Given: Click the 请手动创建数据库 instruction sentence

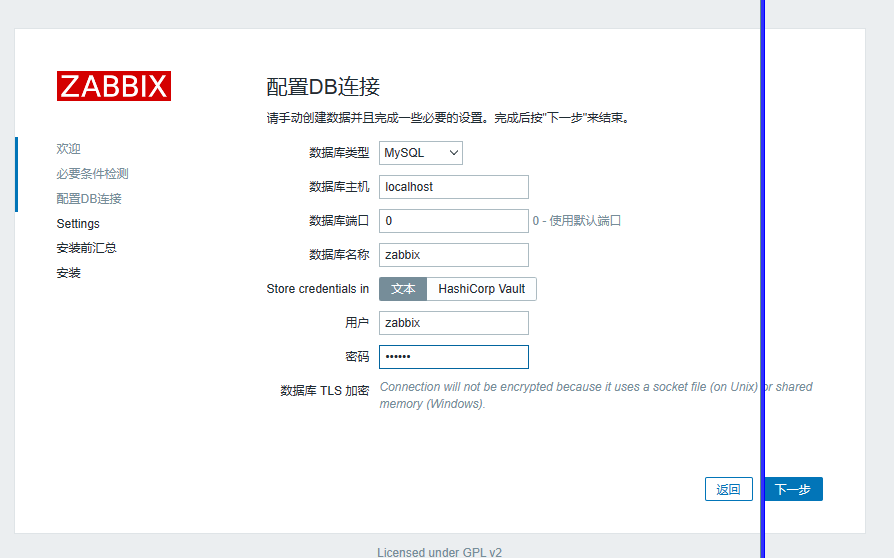Looking at the screenshot, I should [449, 118].
